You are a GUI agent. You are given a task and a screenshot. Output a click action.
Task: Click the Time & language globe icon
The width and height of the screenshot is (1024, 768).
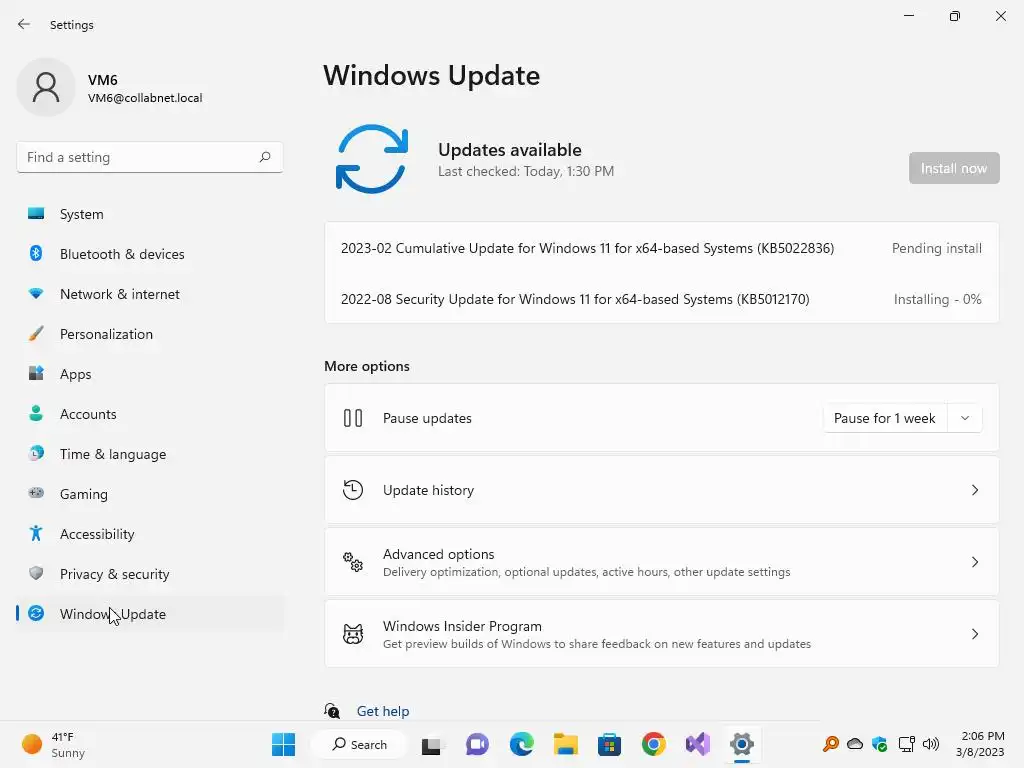[x=36, y=453]
